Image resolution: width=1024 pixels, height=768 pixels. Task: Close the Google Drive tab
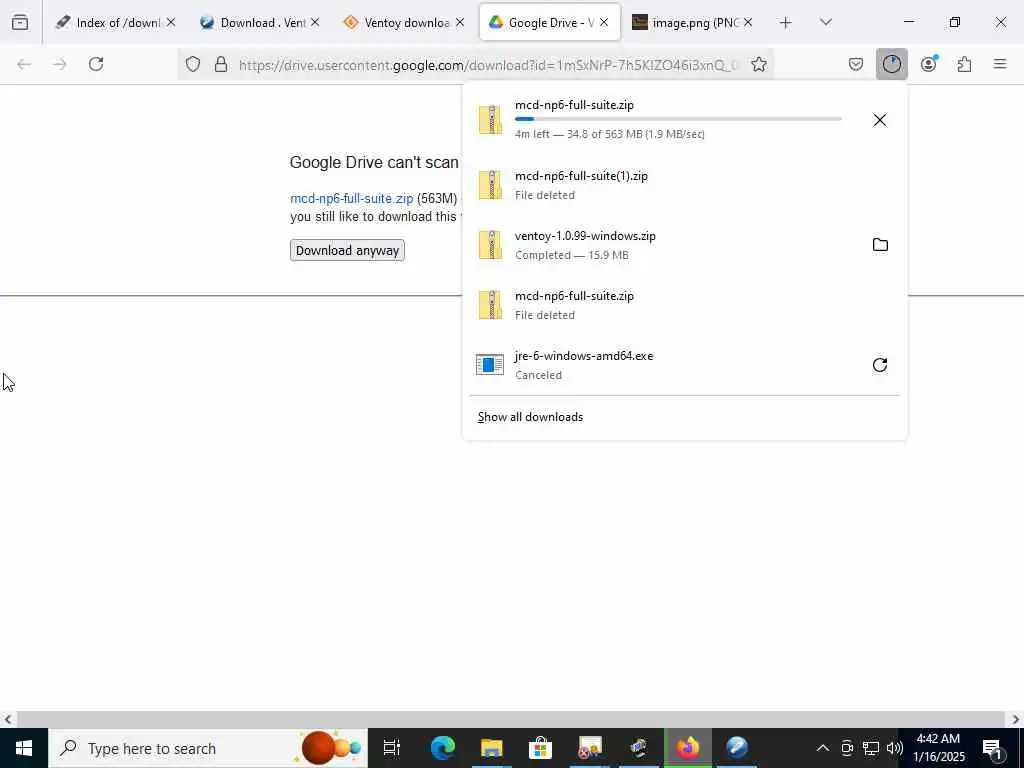604,22
